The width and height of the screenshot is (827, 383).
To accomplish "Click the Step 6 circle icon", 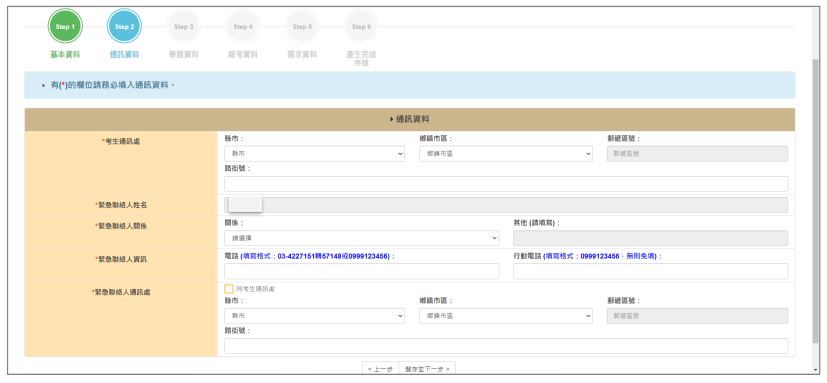I will coord(361,26).
